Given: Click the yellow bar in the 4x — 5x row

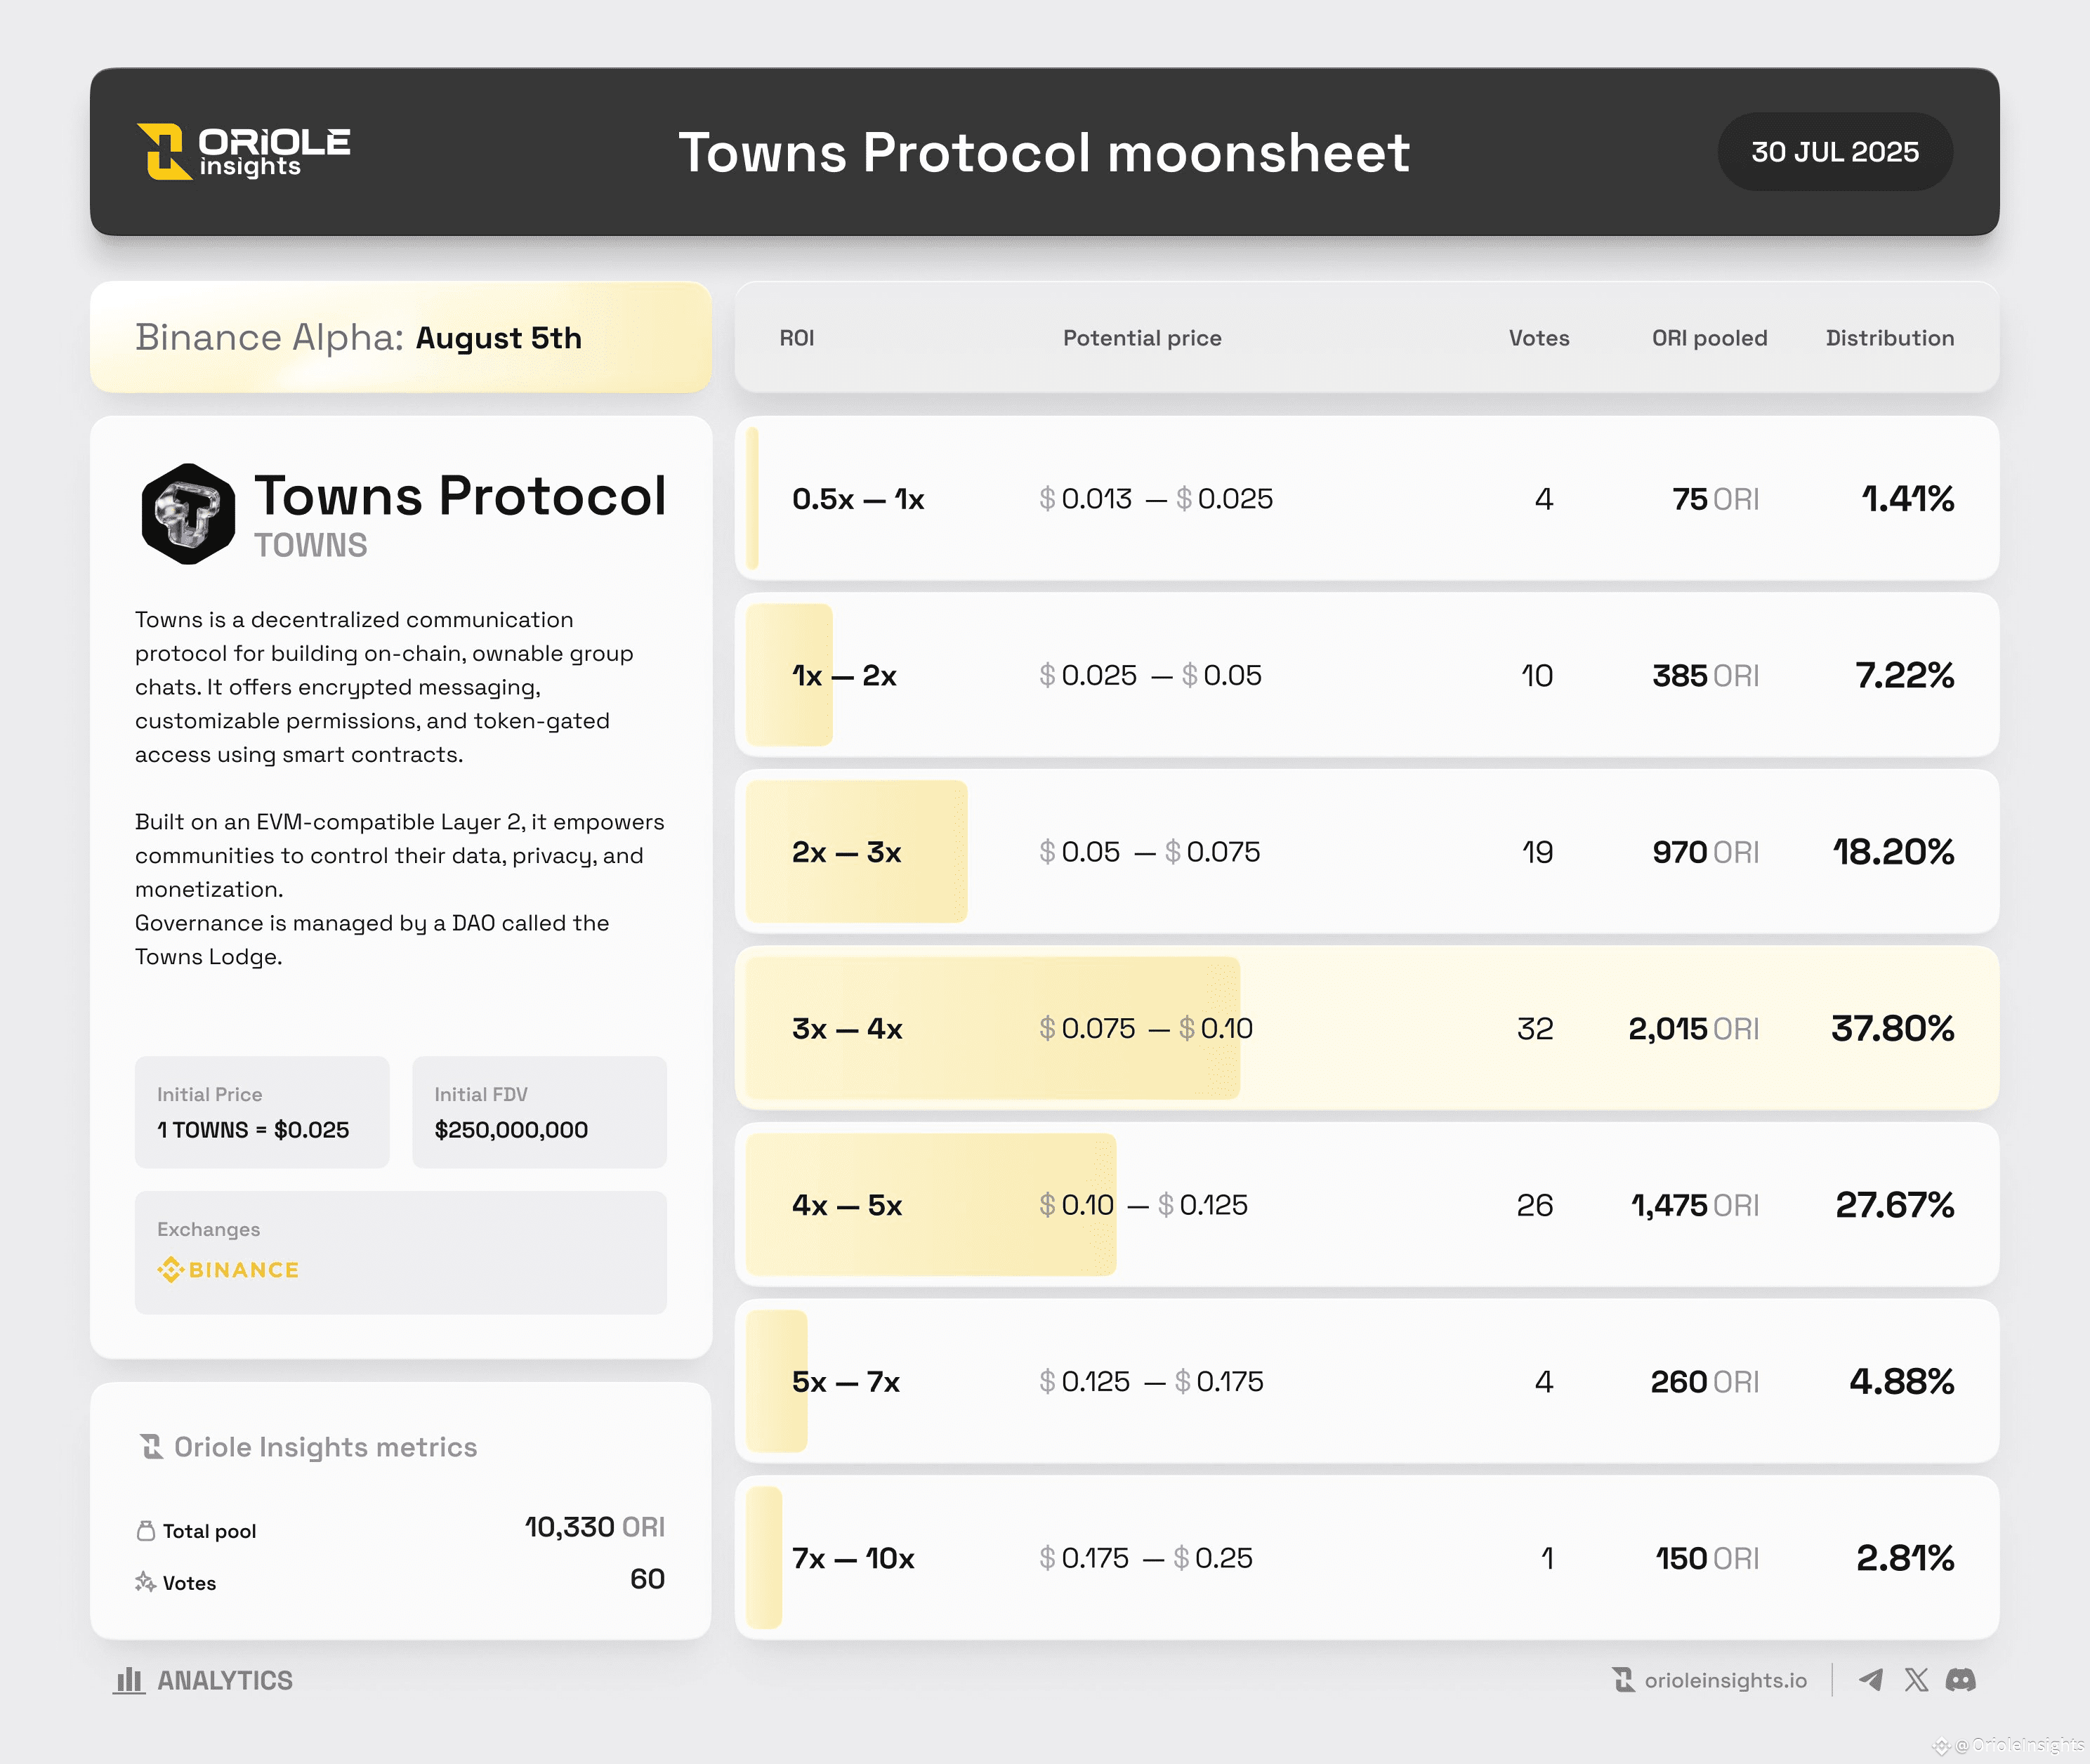Looking at the screenshot, I should 931,1204.
